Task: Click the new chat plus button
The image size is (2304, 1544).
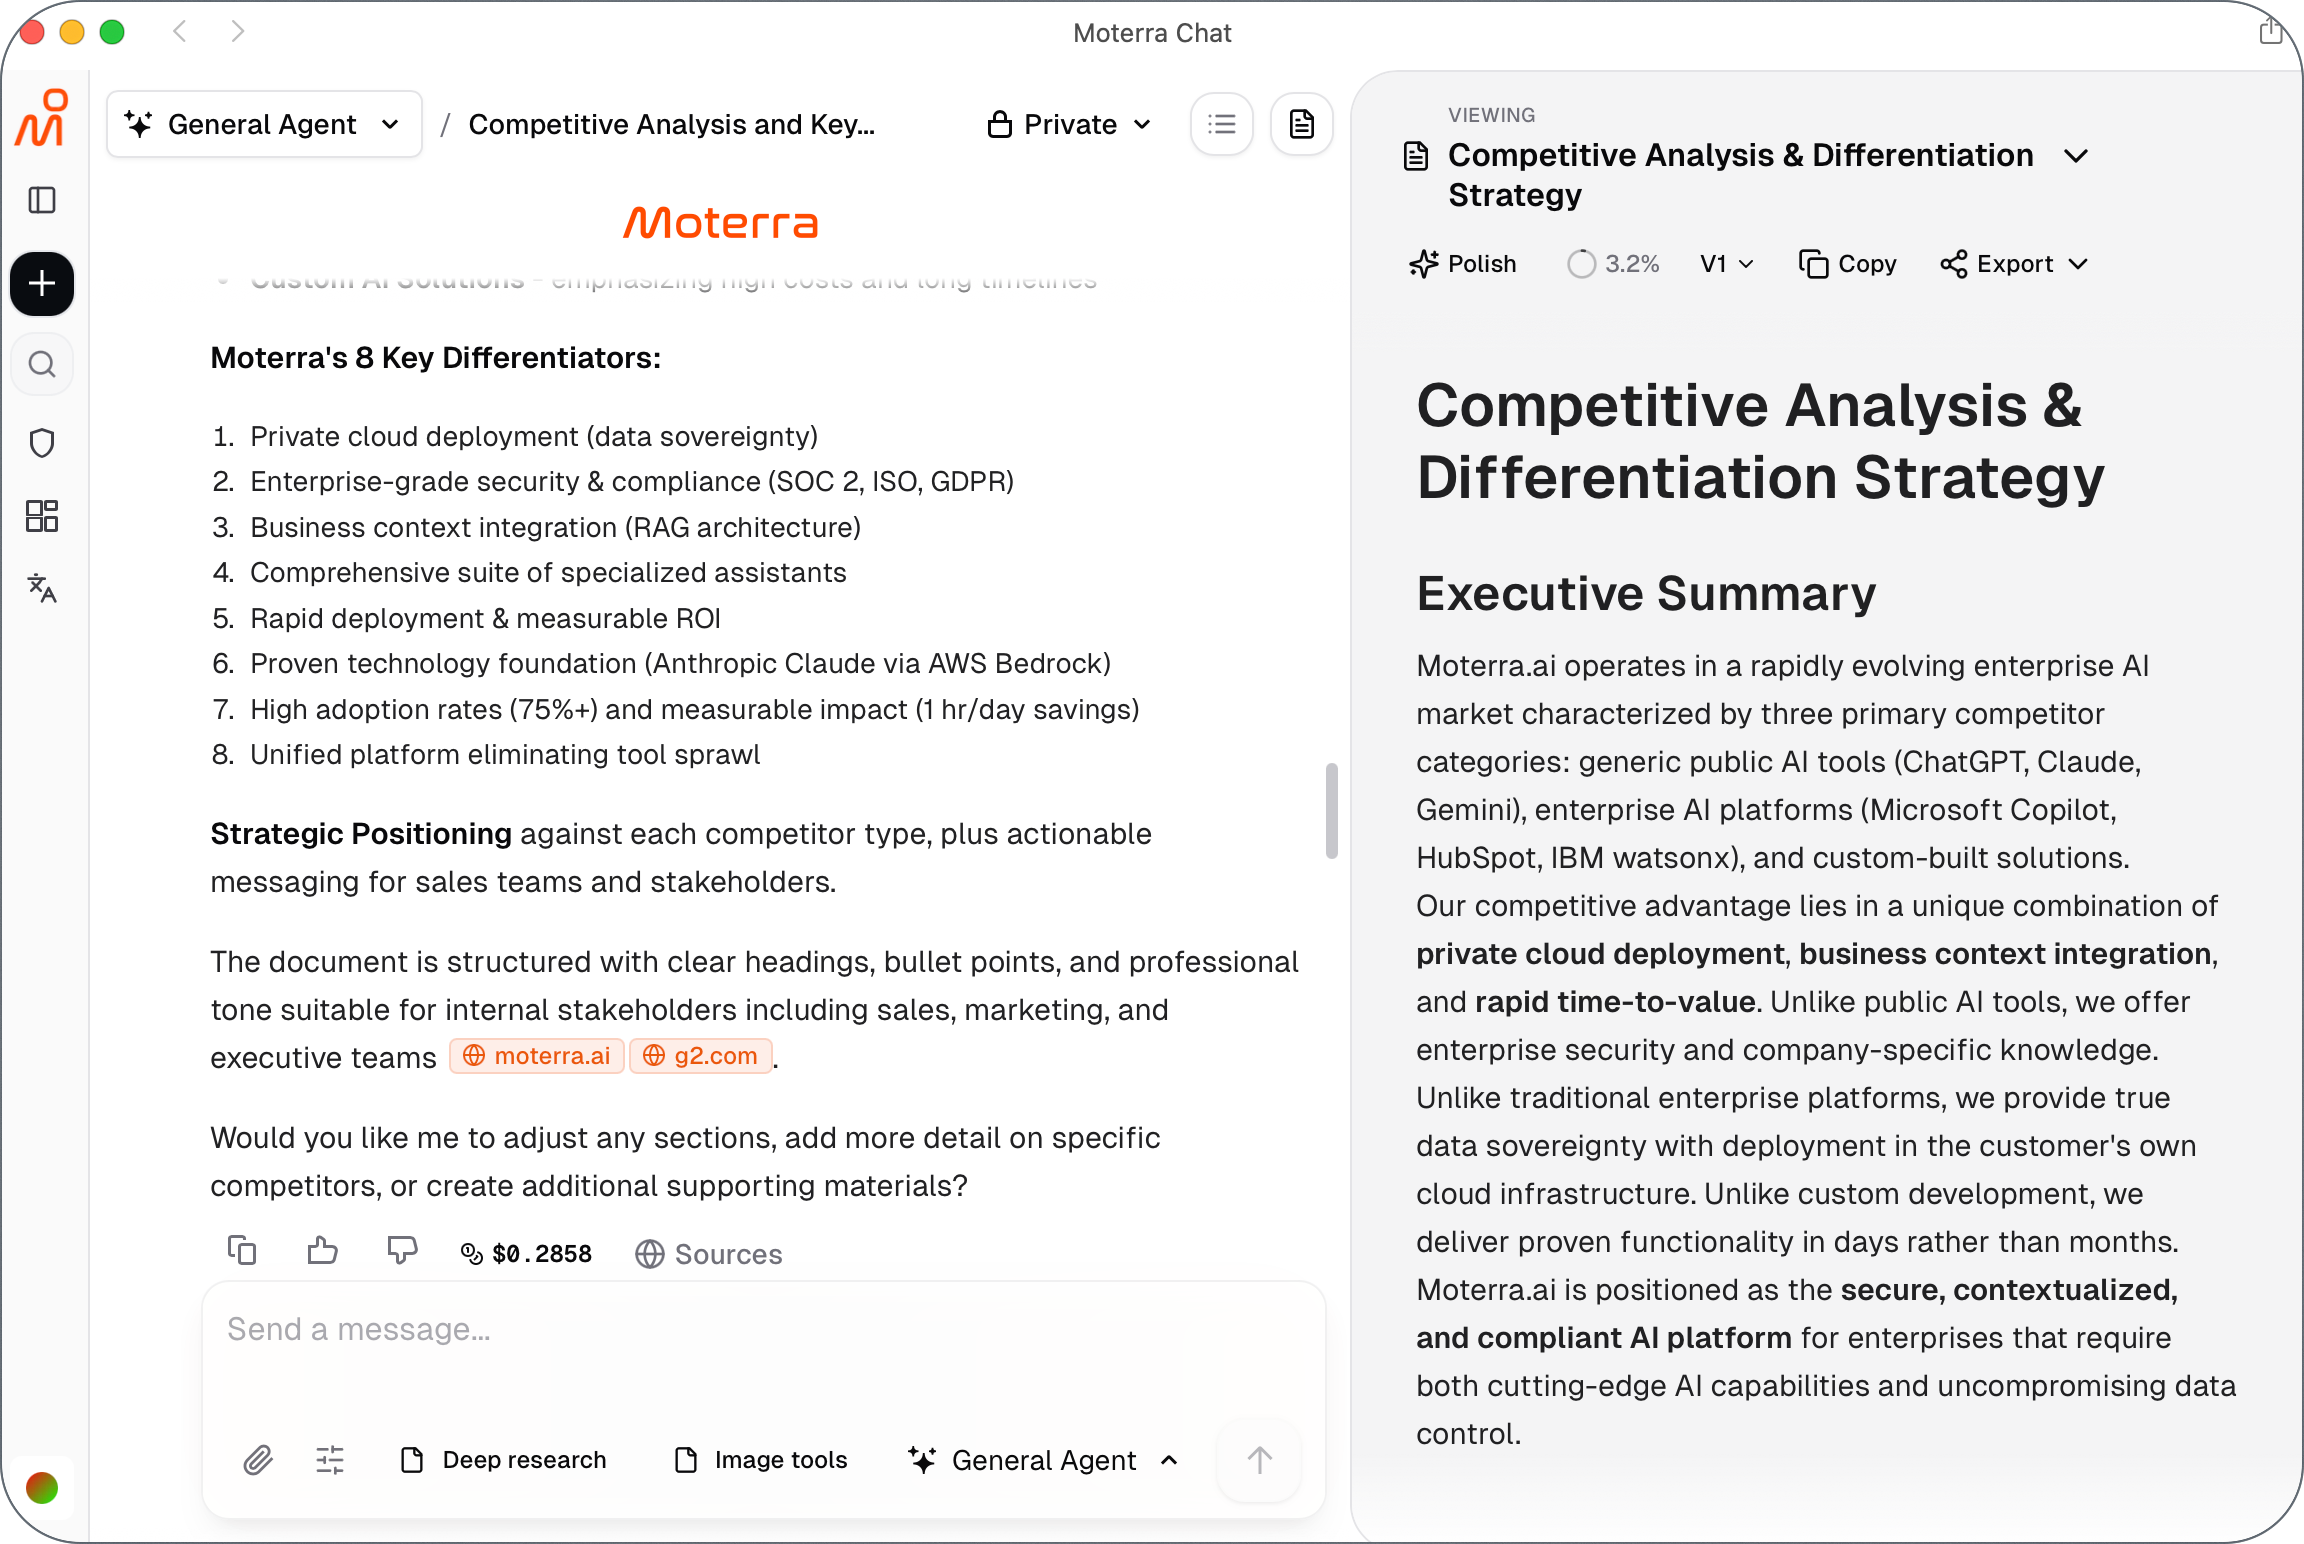Action: tap(42, 284)
